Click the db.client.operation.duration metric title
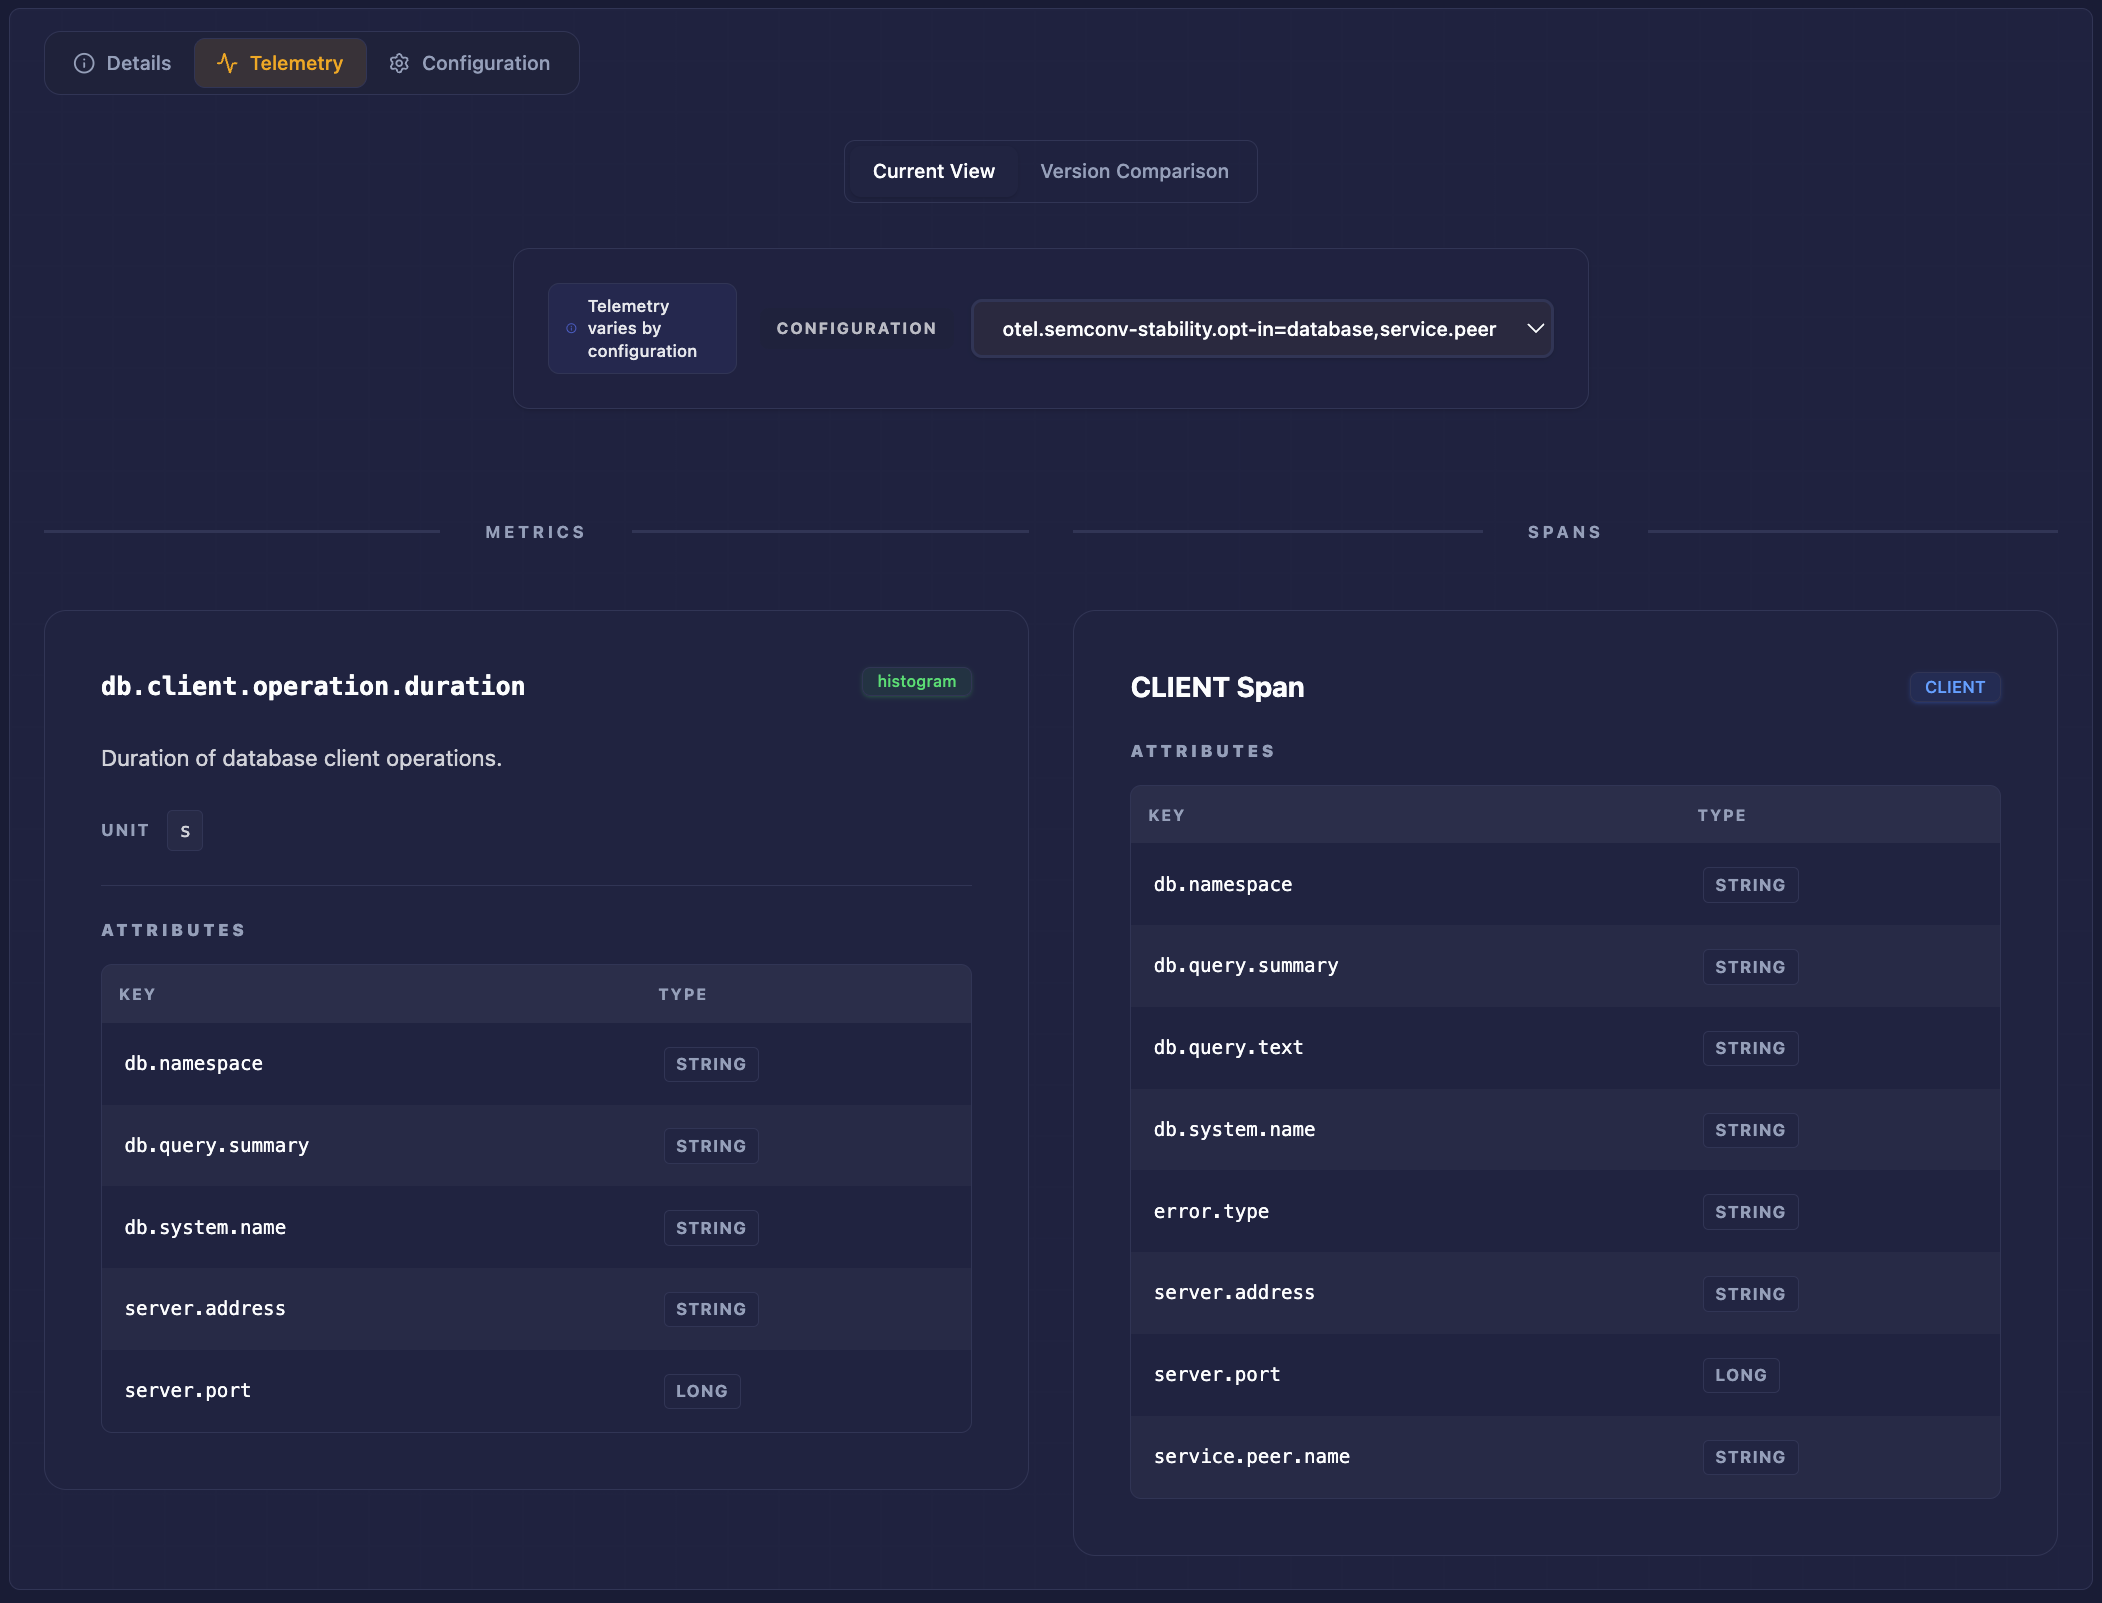Image resolution: width=2102 pixels, height=1603 pixels. 311,686
